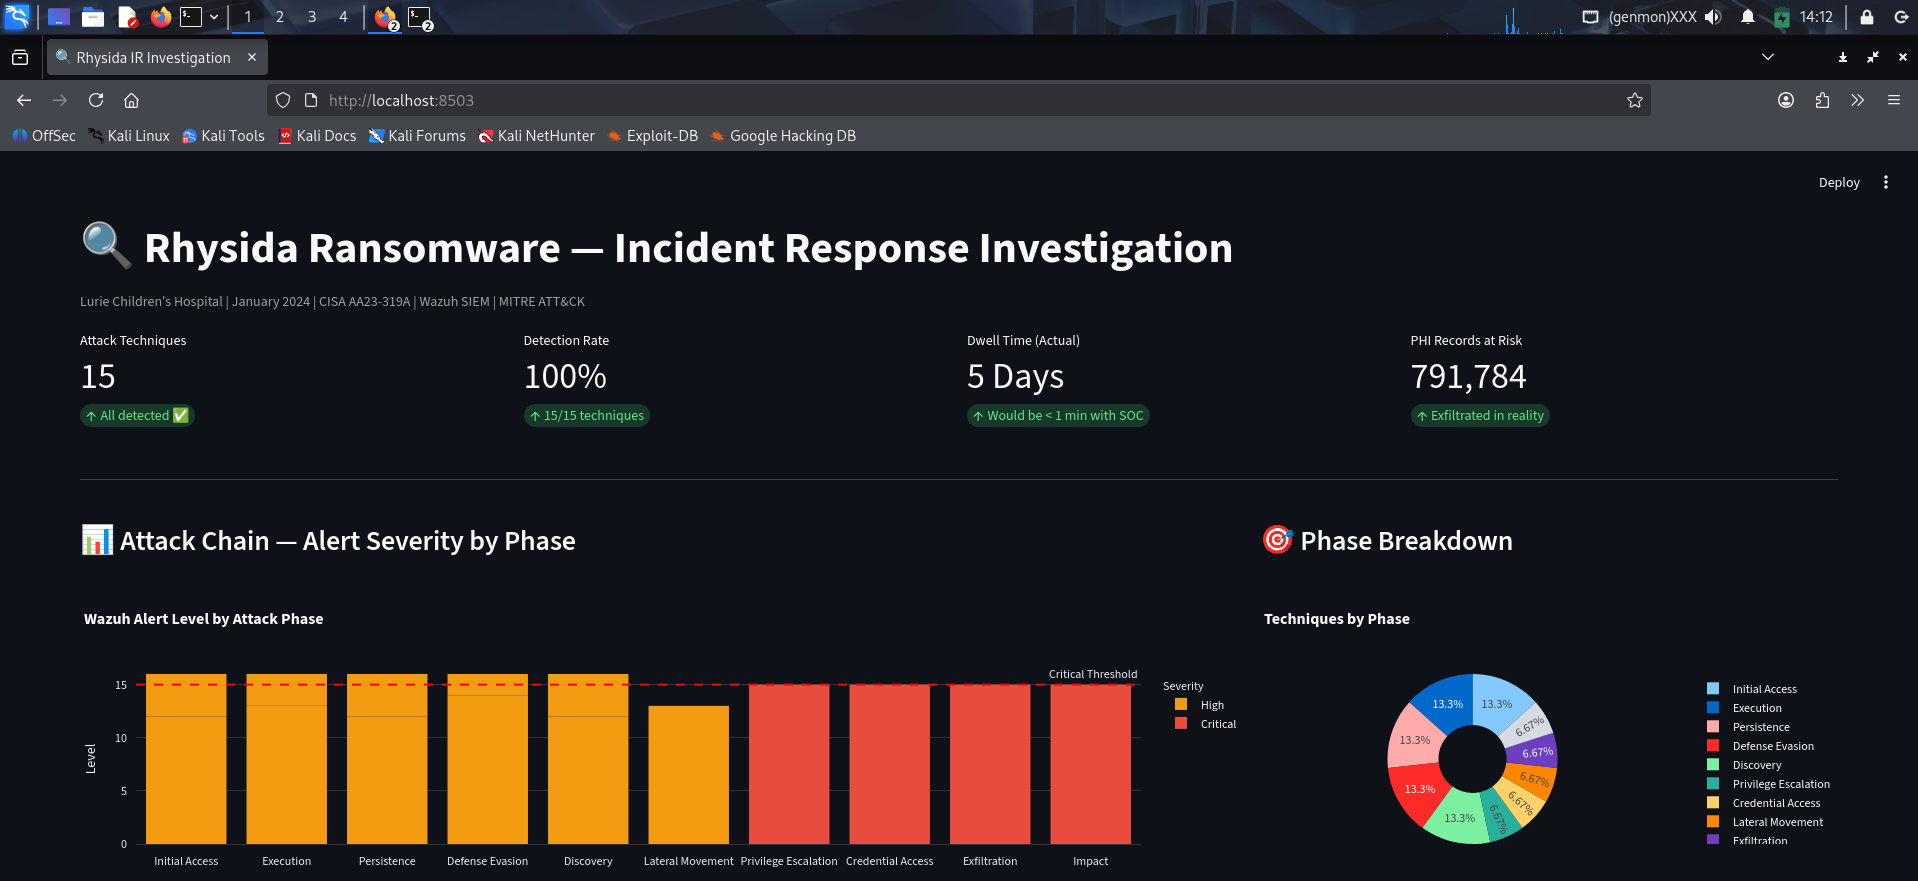Open the Kali Docs bookmark
The height and width of the screenshot is (881, 1918).
coord(317,136)
